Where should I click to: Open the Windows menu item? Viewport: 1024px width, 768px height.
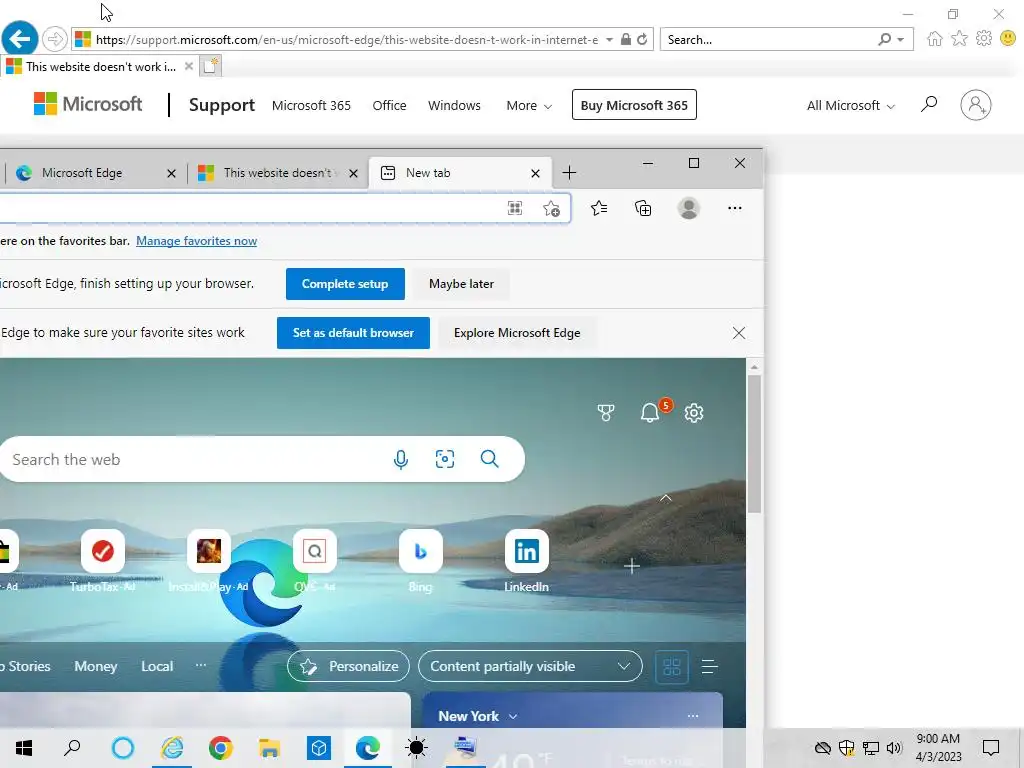tap(454, 105)
